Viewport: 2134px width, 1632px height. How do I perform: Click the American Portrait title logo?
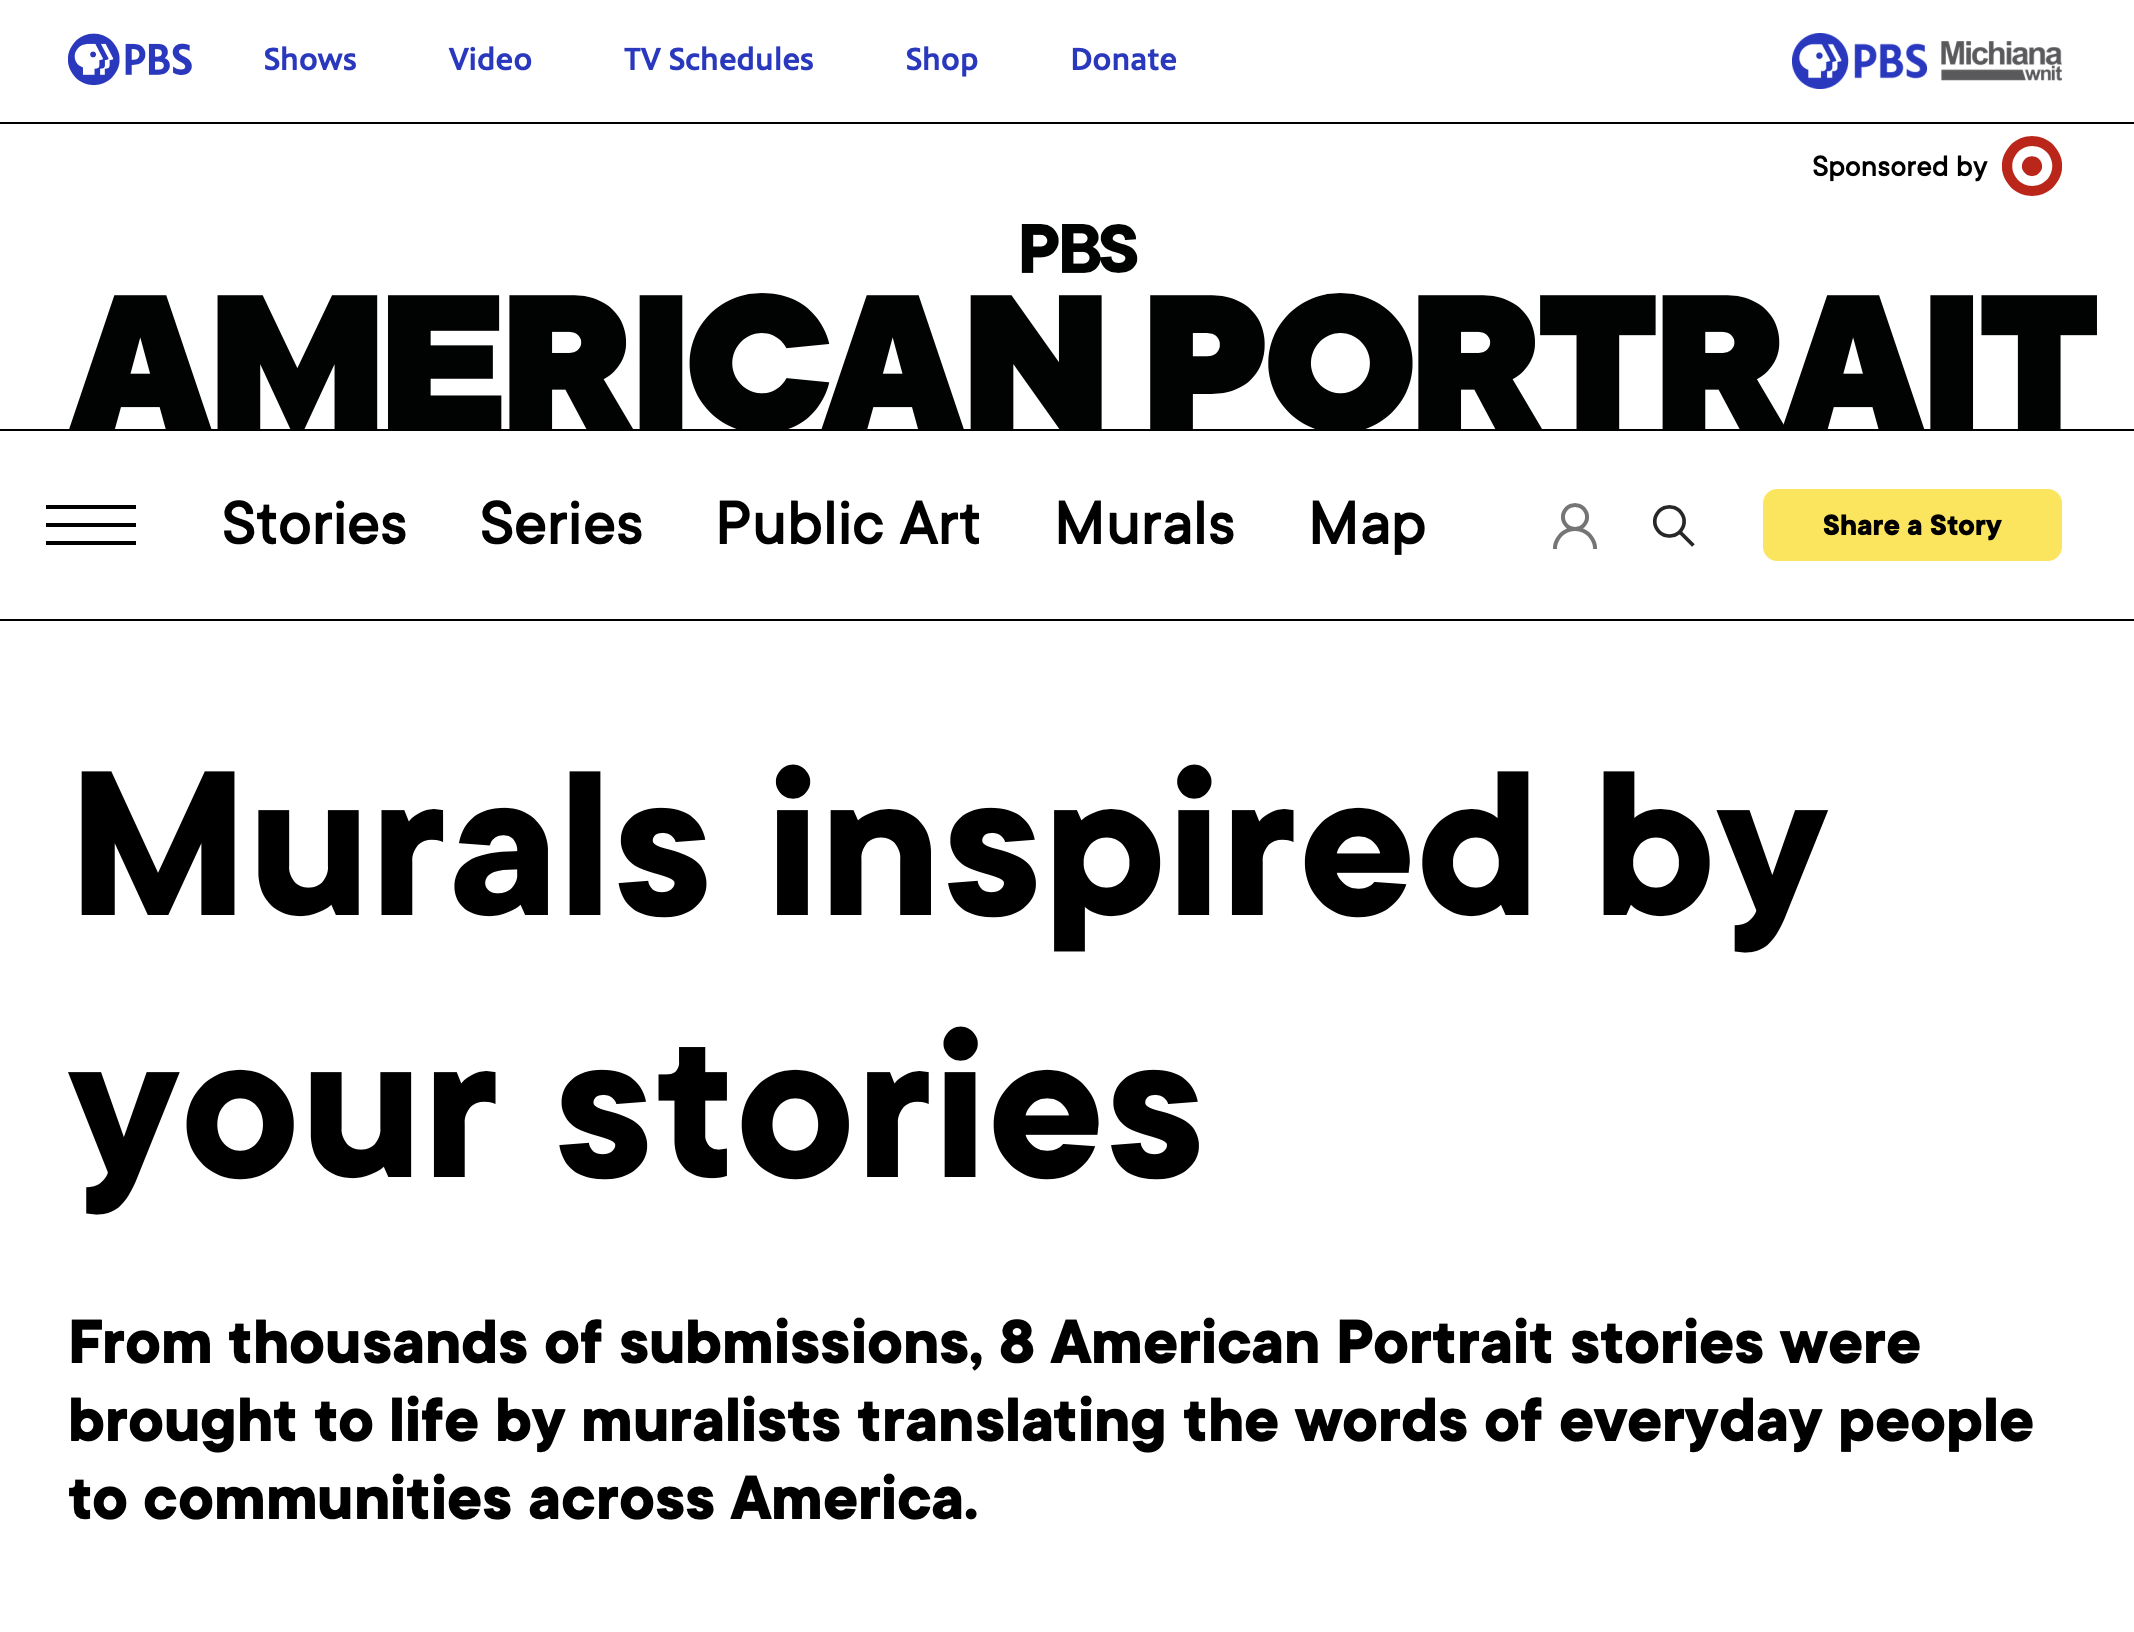(1082, 362)
